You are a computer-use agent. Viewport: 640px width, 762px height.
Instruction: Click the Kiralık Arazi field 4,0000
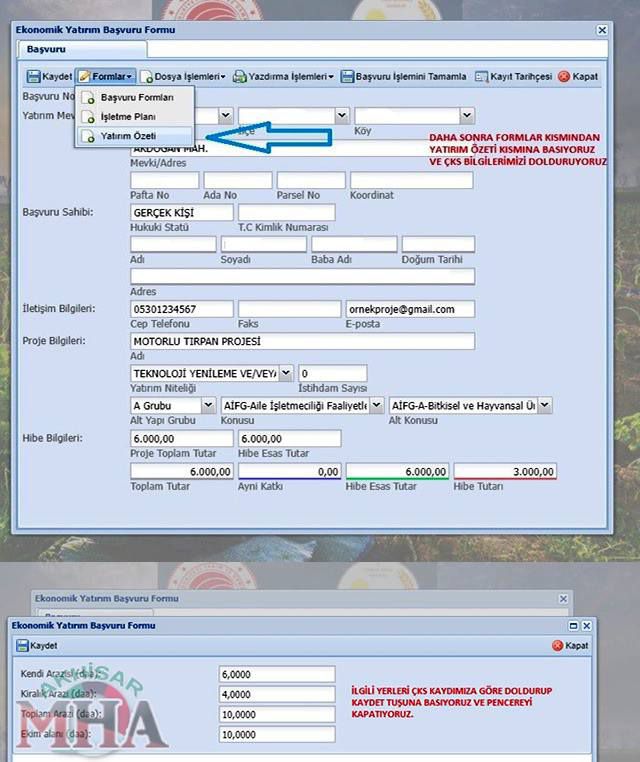[x=277, y=694]
